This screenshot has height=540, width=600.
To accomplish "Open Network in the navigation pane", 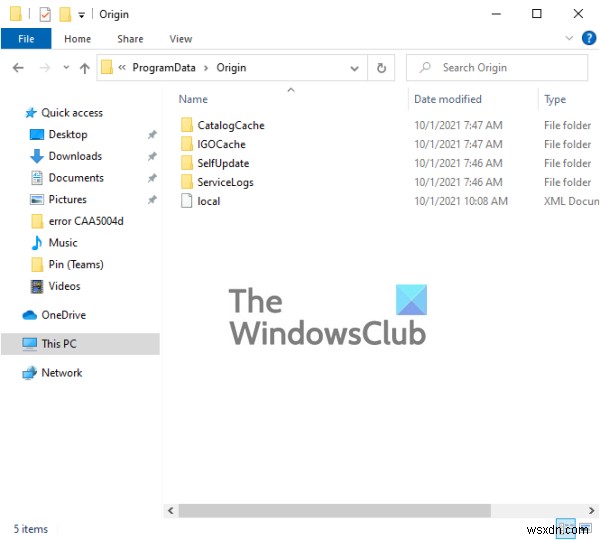I will 62,373.
